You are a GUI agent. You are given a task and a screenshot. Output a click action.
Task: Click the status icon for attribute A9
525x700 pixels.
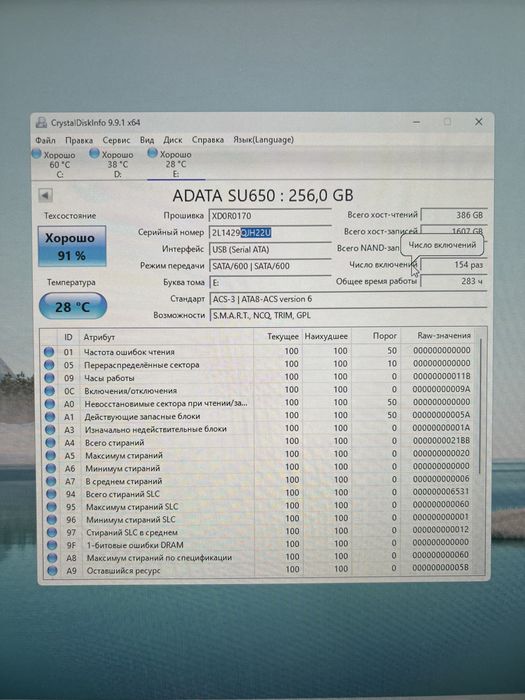point(52,571)
